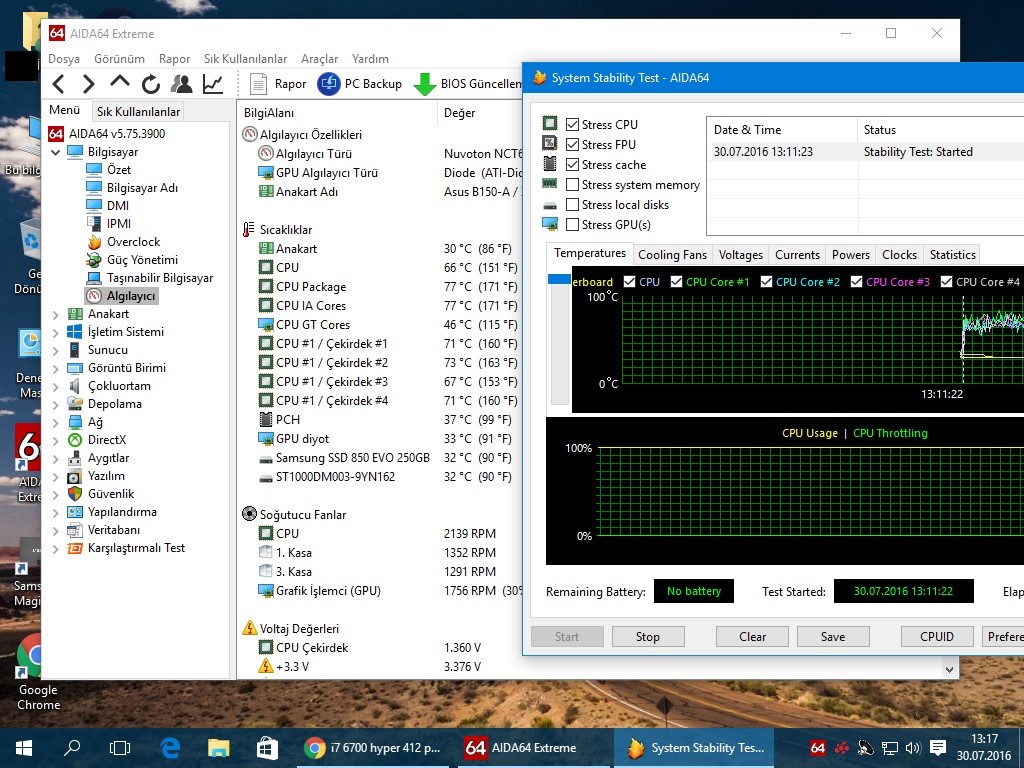Click the blue temperature graph scale slider

[x=559, y=280]
